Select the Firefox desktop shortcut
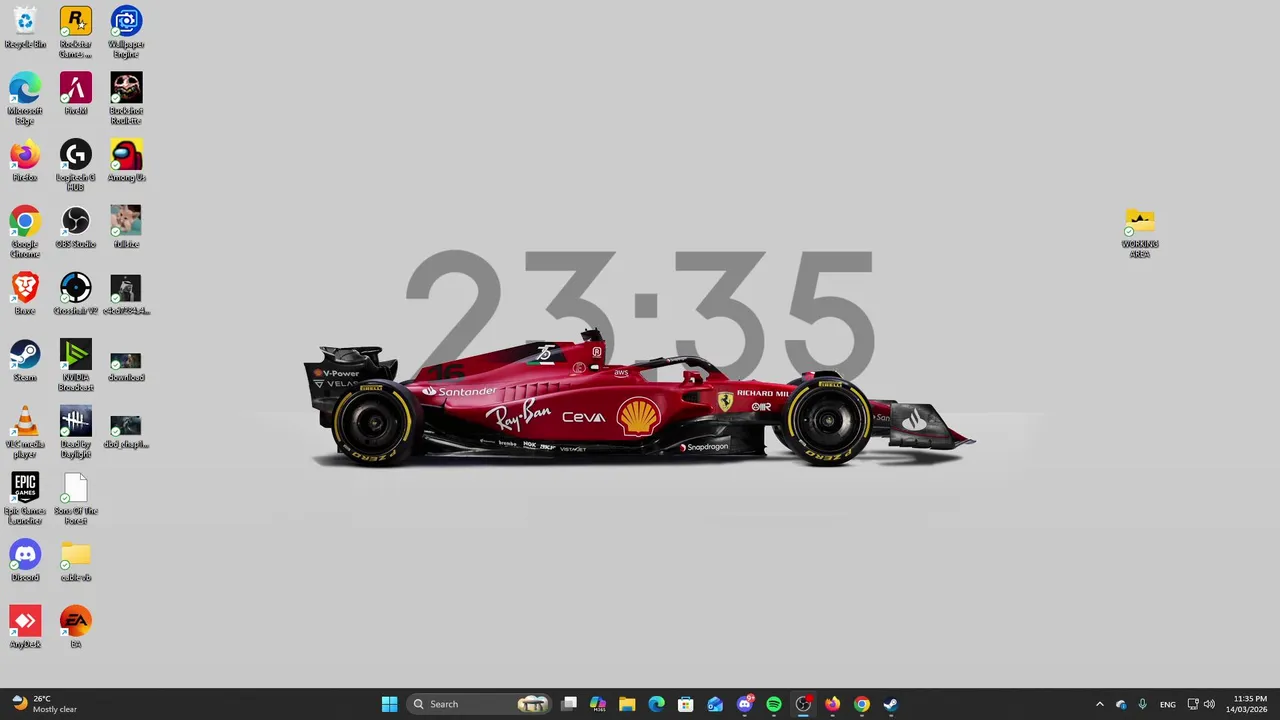 [x=25, y=160]
